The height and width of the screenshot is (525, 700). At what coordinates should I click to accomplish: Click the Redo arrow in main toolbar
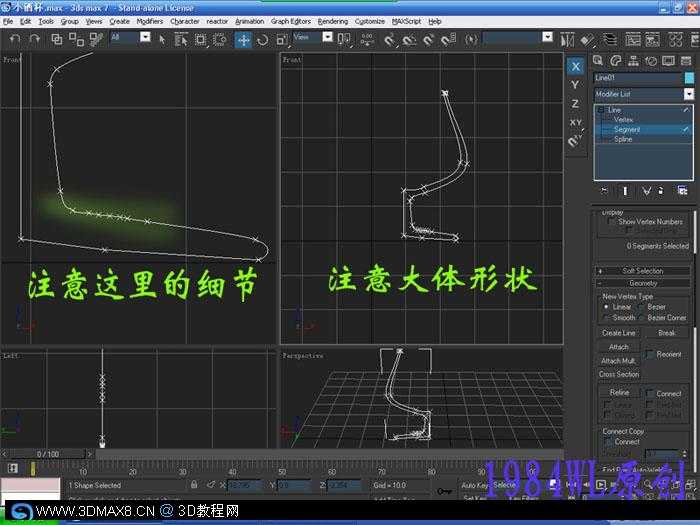[x=34, y=39]
